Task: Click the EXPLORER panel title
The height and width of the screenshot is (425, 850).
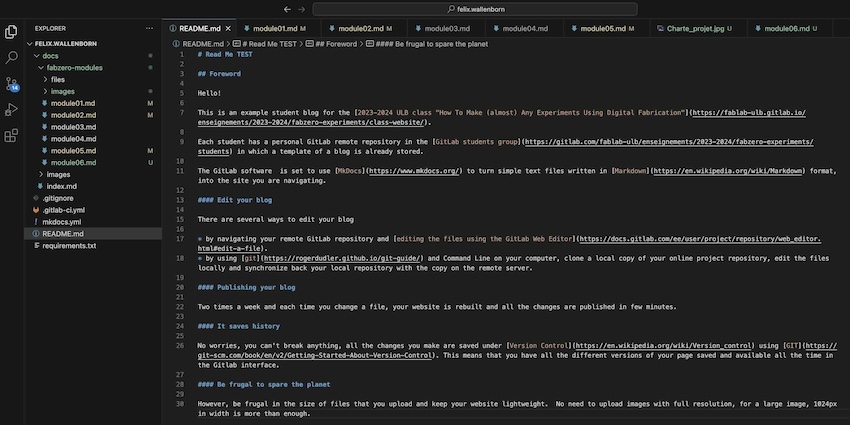Action: 50,28
